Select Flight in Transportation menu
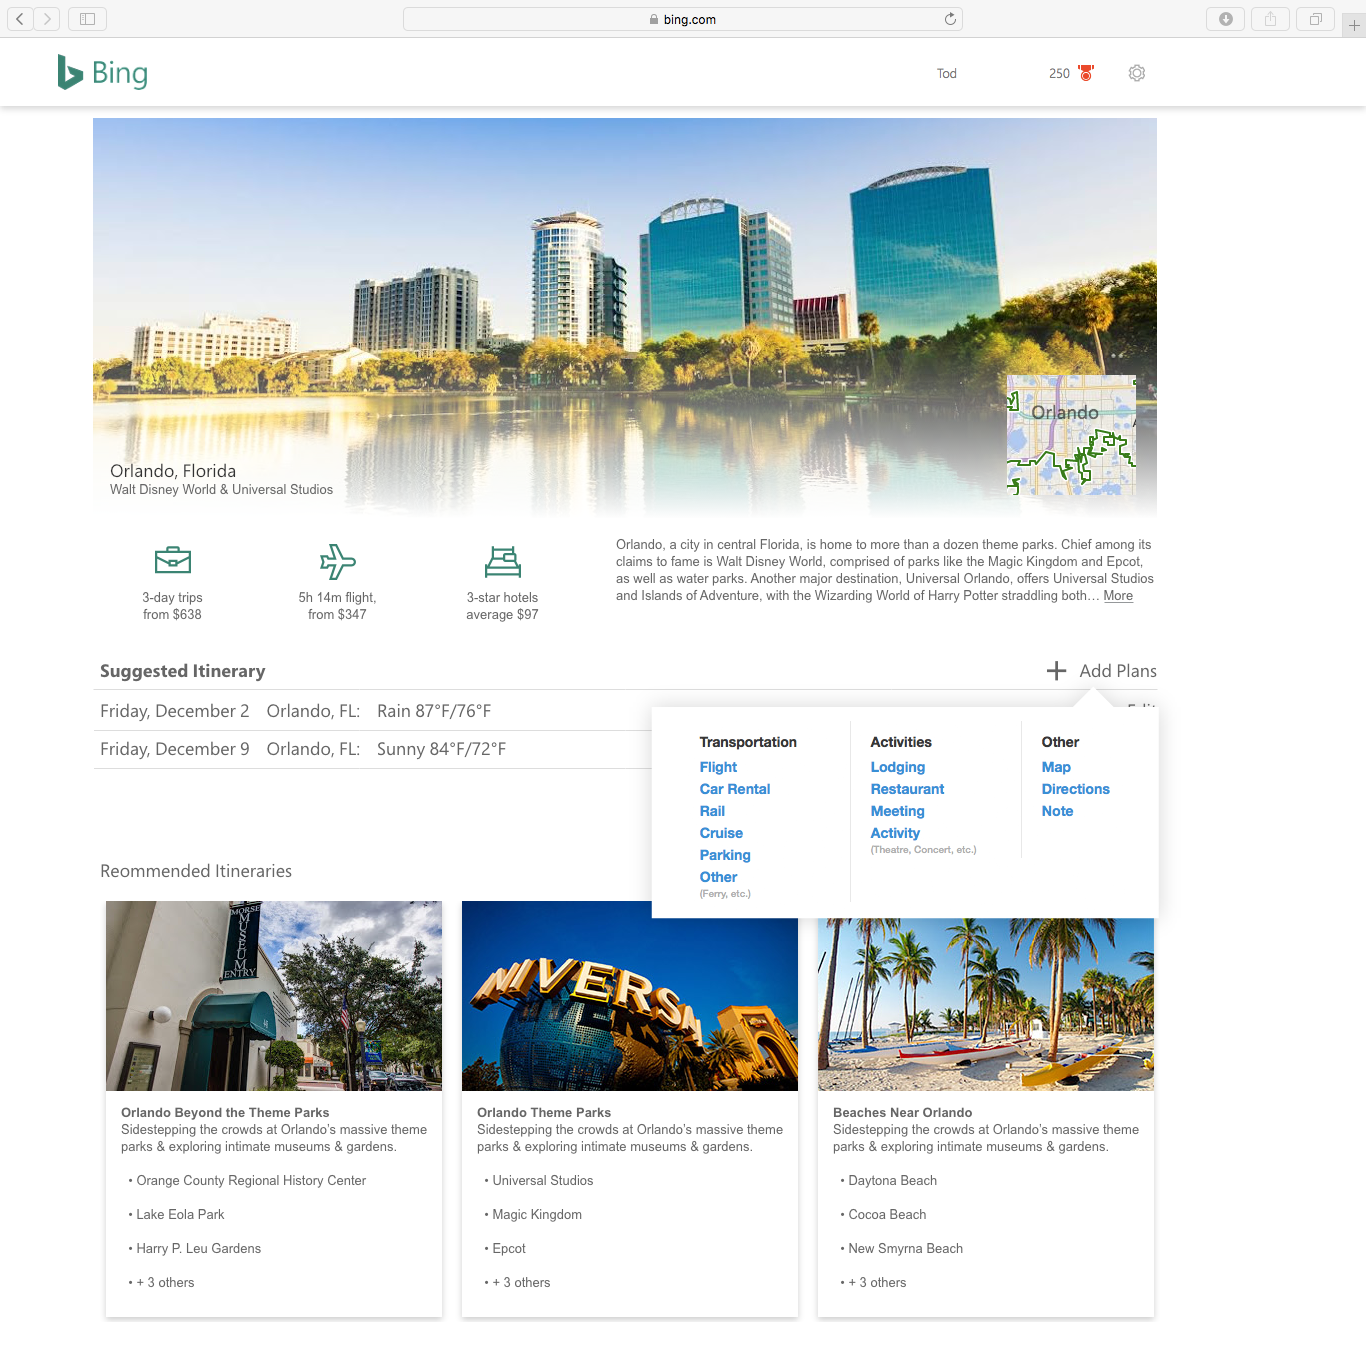 tap(718, 767)
